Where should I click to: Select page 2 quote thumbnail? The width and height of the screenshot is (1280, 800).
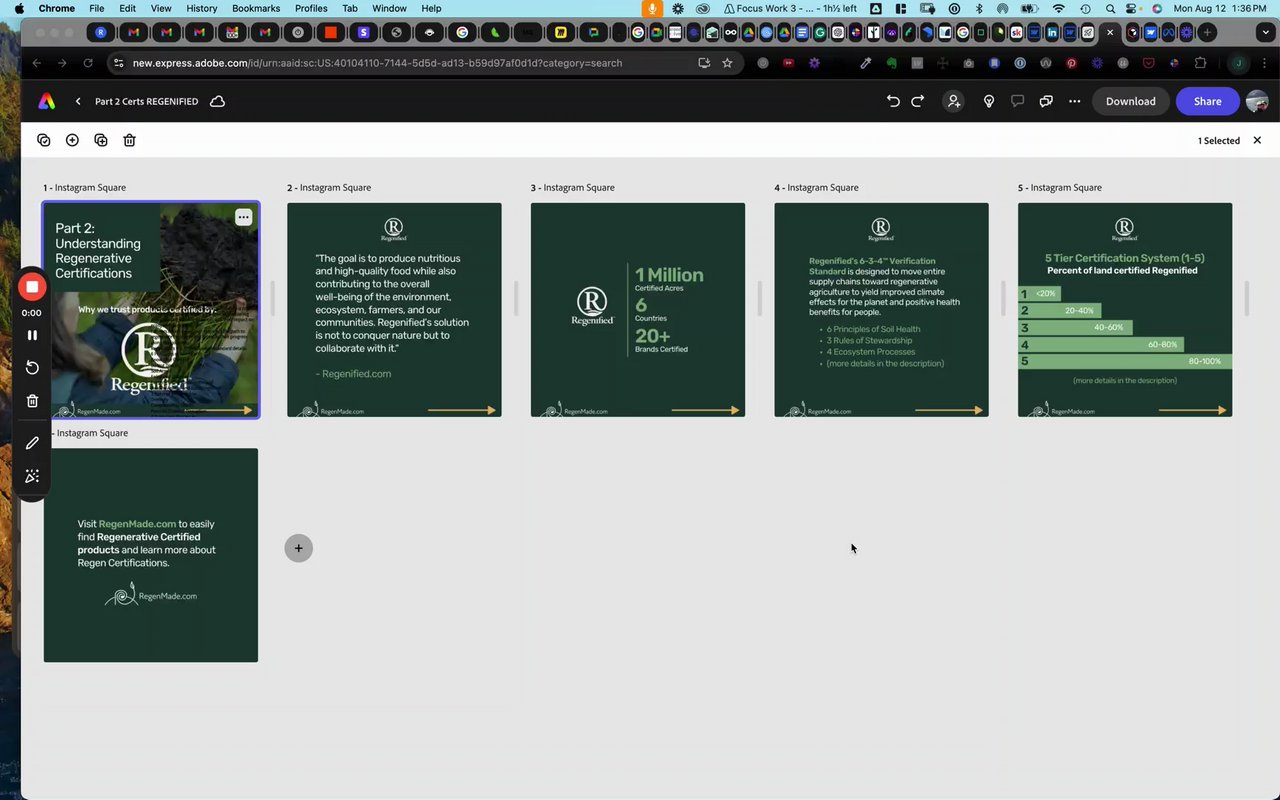pos(394,310)
